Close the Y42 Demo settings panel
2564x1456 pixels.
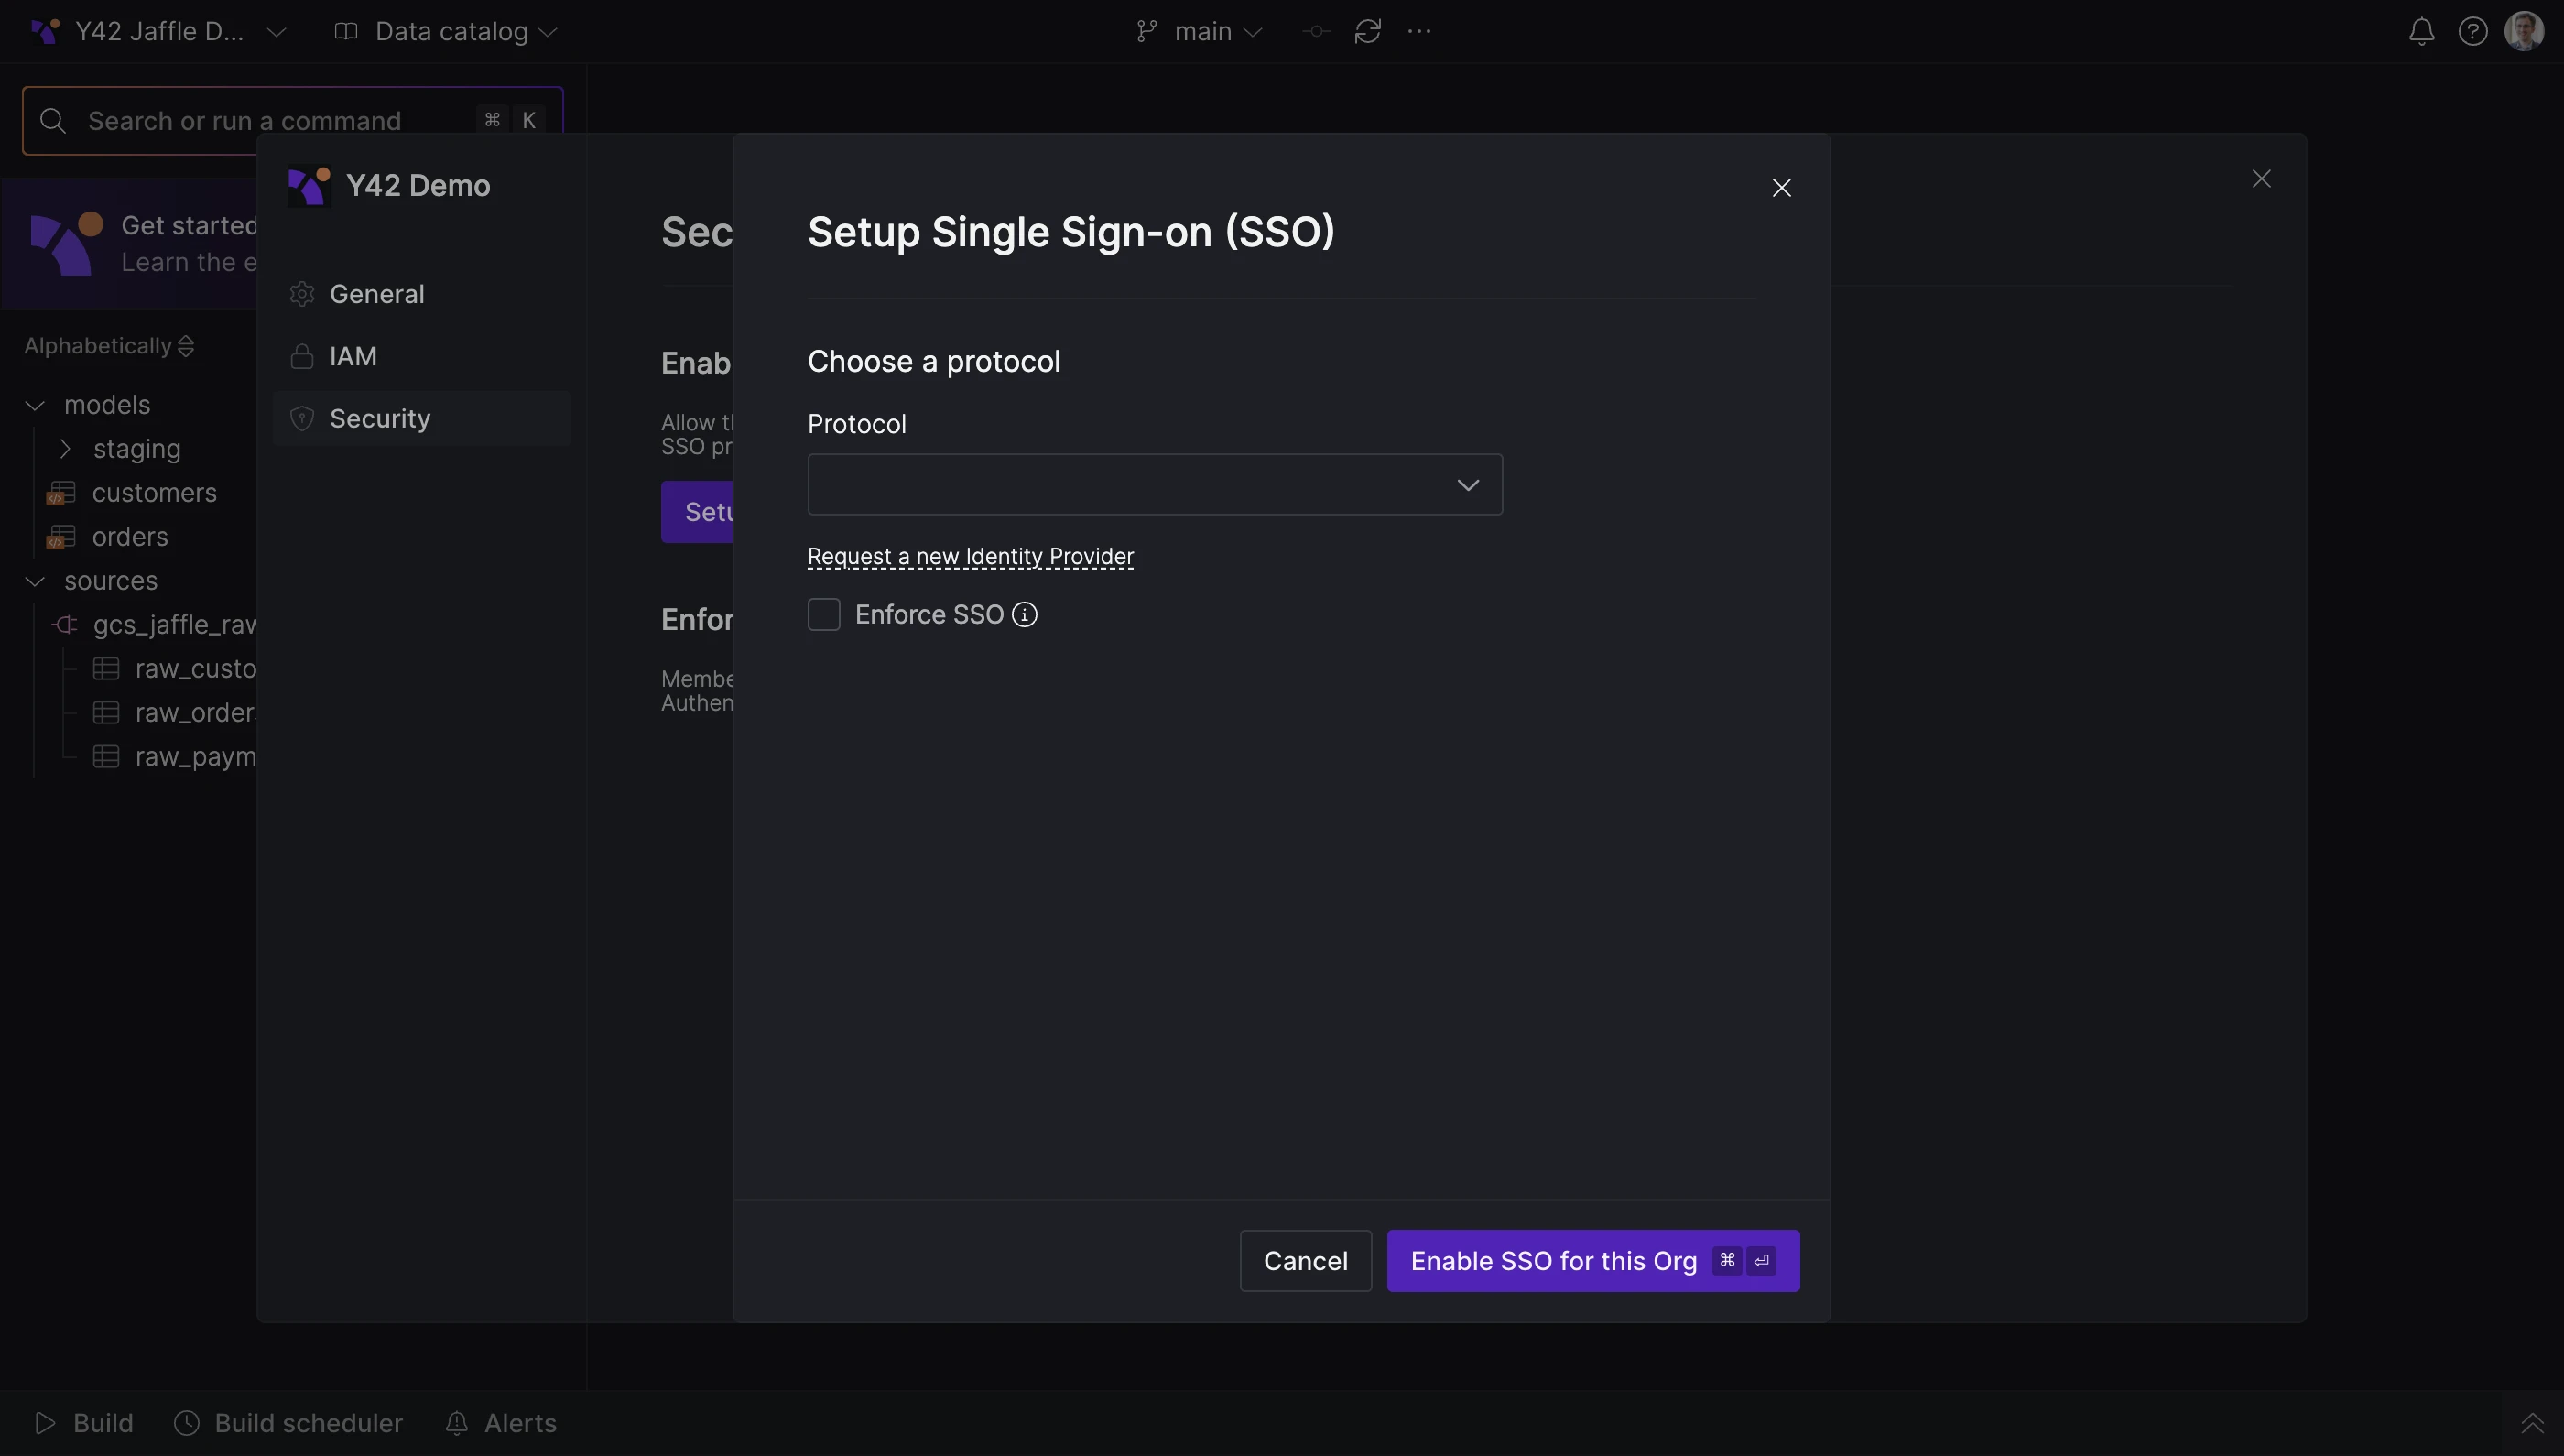tap(2261, 179)
